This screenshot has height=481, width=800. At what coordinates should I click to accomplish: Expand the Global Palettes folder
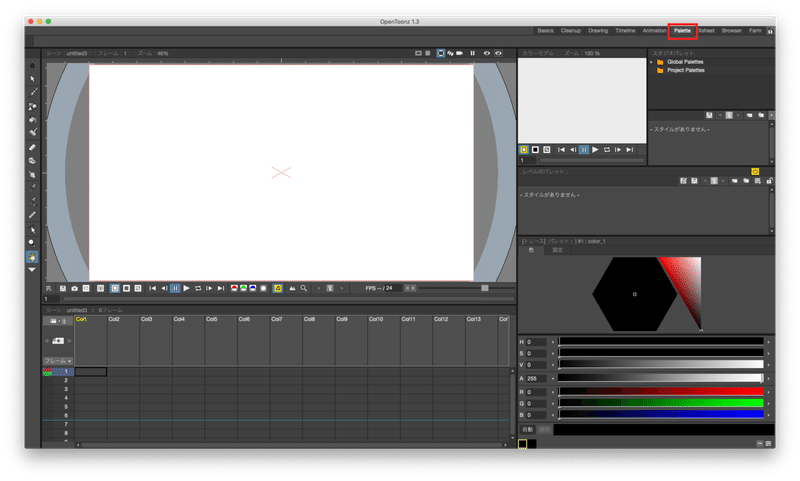652,62
